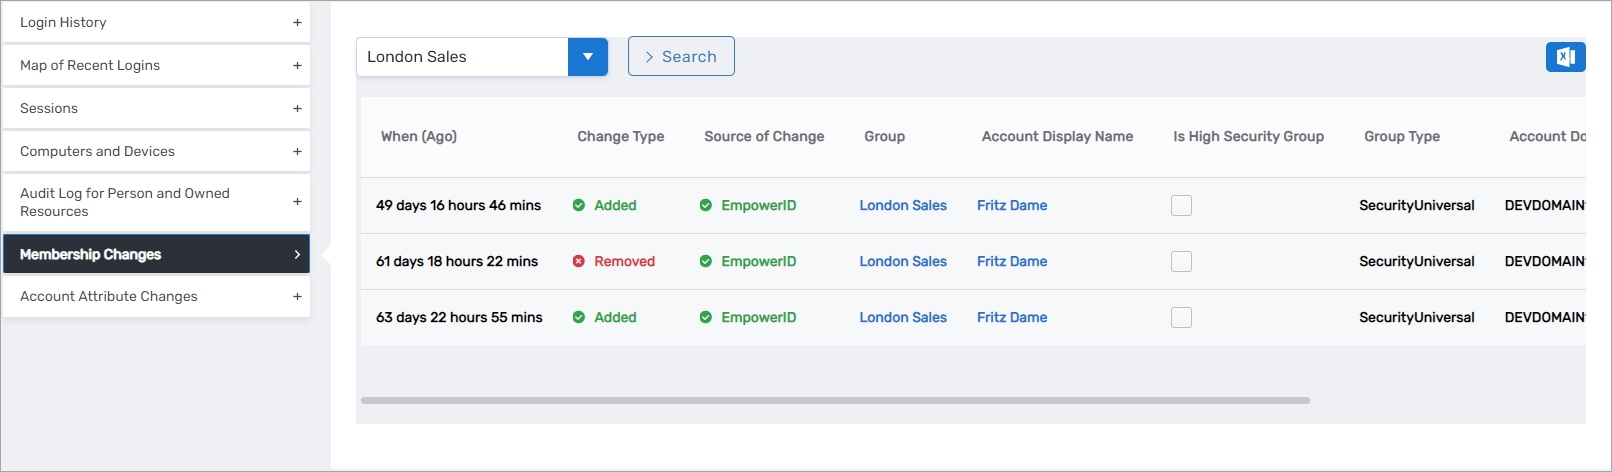The width and height of the screenshot is (1612, 472).
Task: Click green check icon beside last Added
Action: [x=579, y=317]
